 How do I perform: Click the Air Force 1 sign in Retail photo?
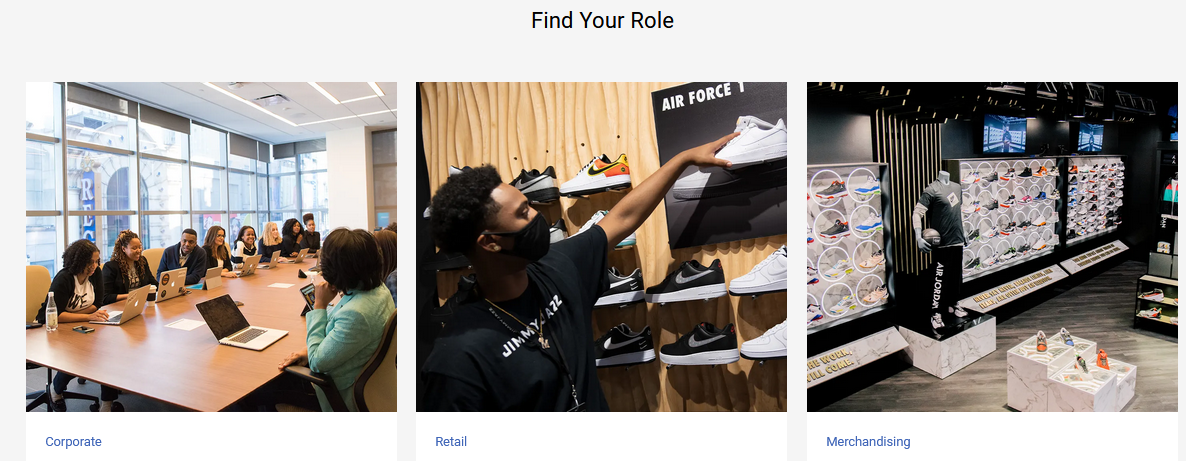pyautogui.click(x=703, y=97)
